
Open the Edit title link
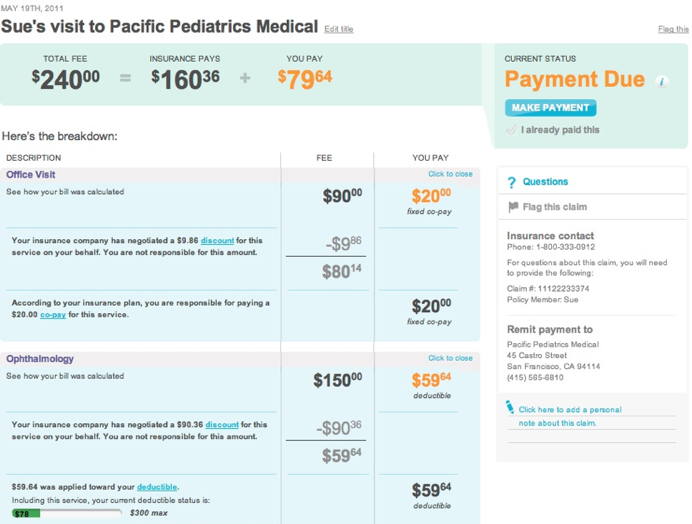339,30
